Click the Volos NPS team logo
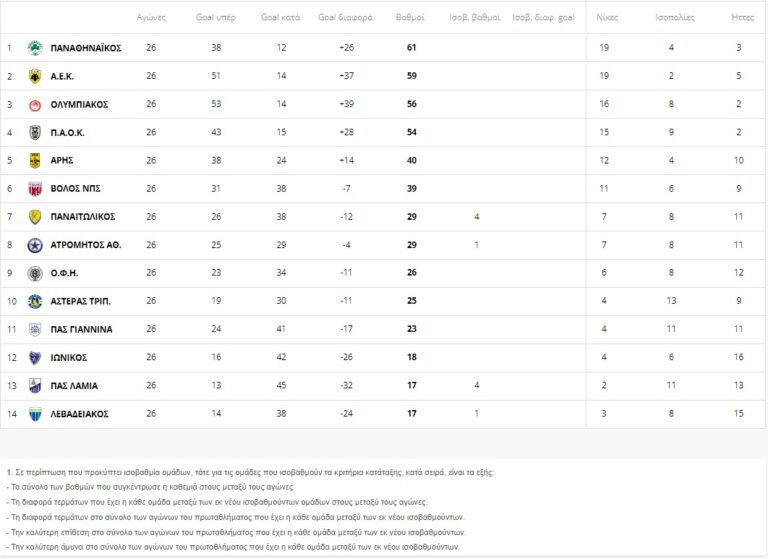Image resolution: width=768 pixels, height=559 pixels. coord(35,188)
